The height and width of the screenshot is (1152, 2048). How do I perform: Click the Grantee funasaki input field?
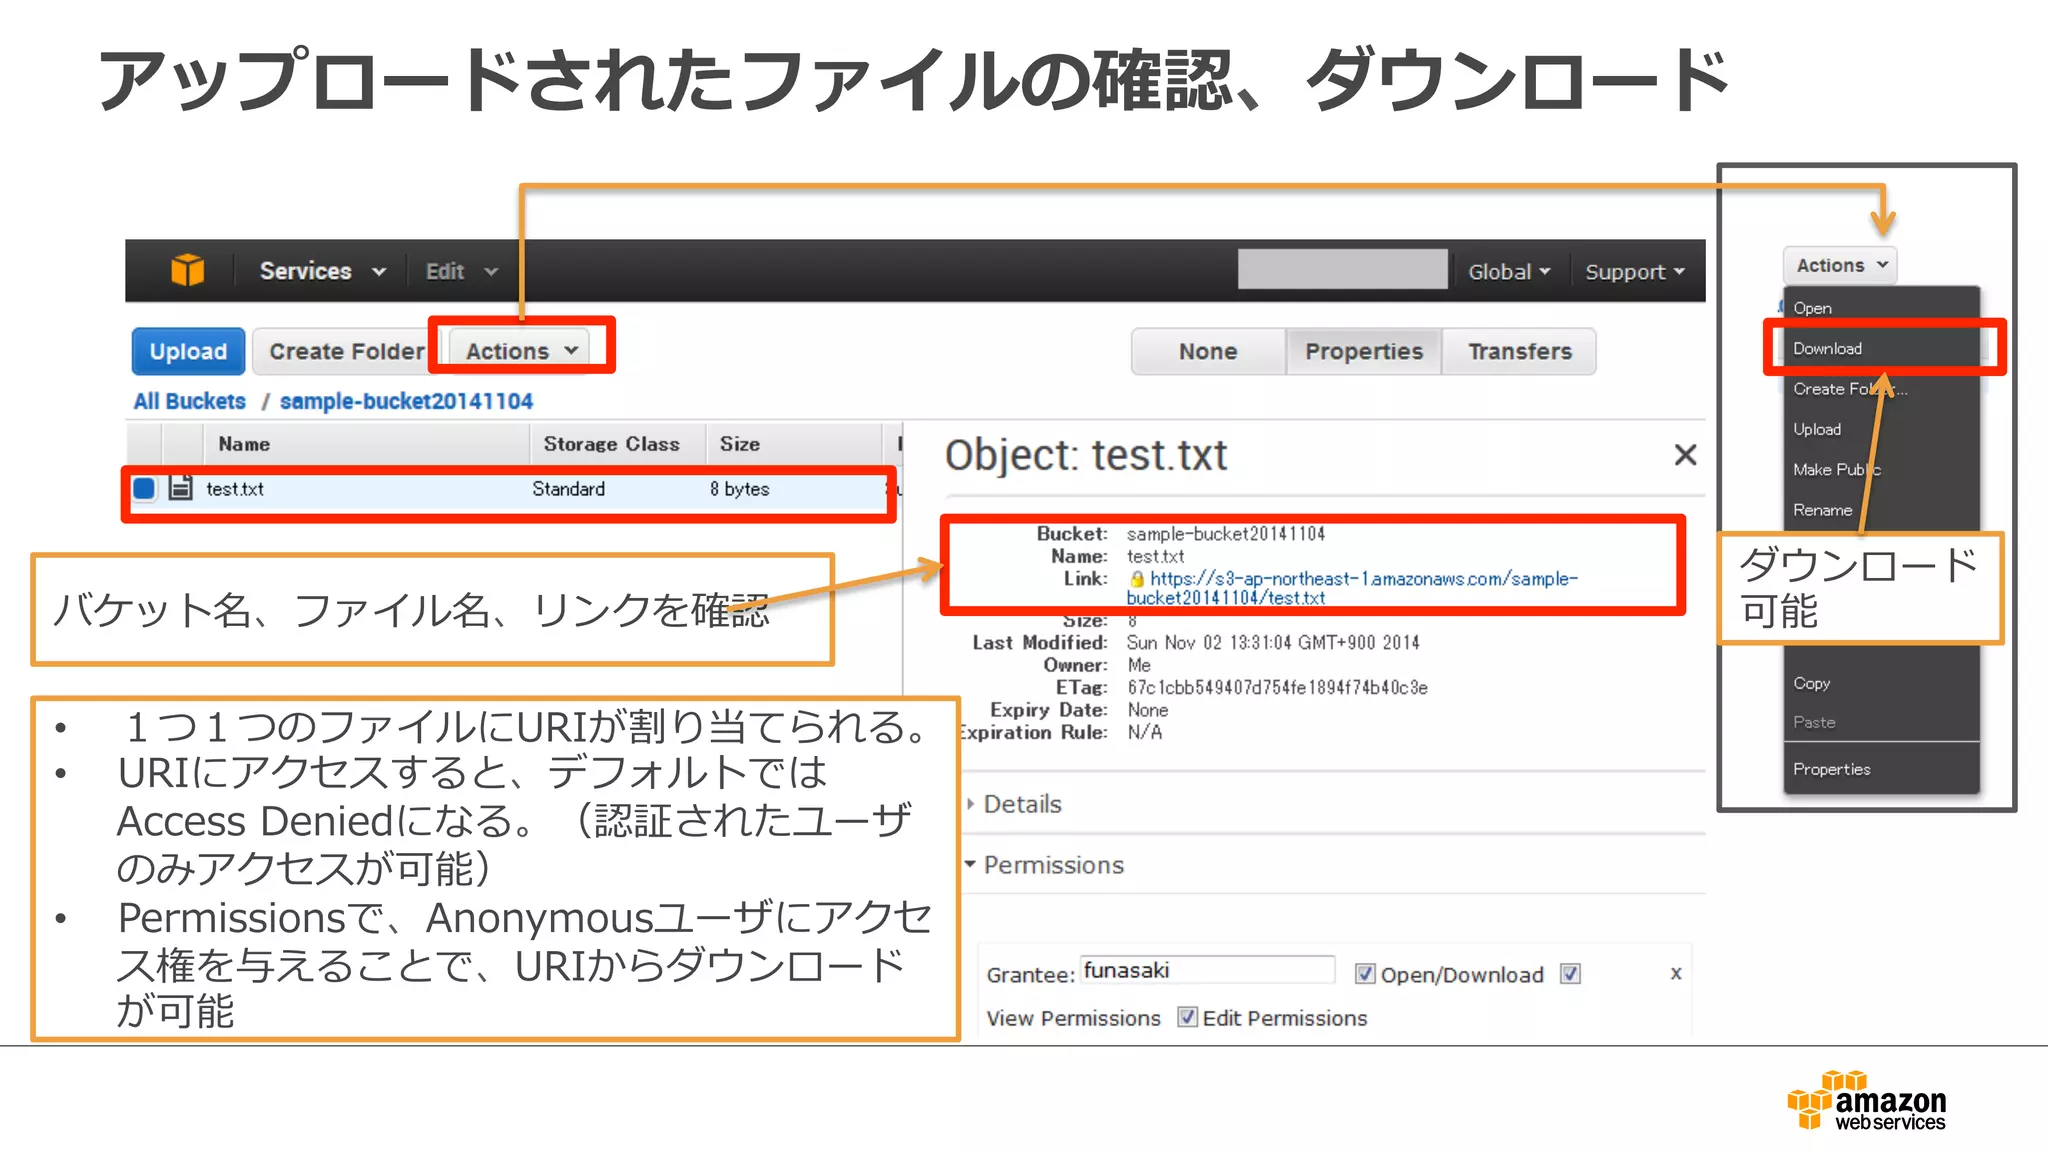tap(1207, 970)
